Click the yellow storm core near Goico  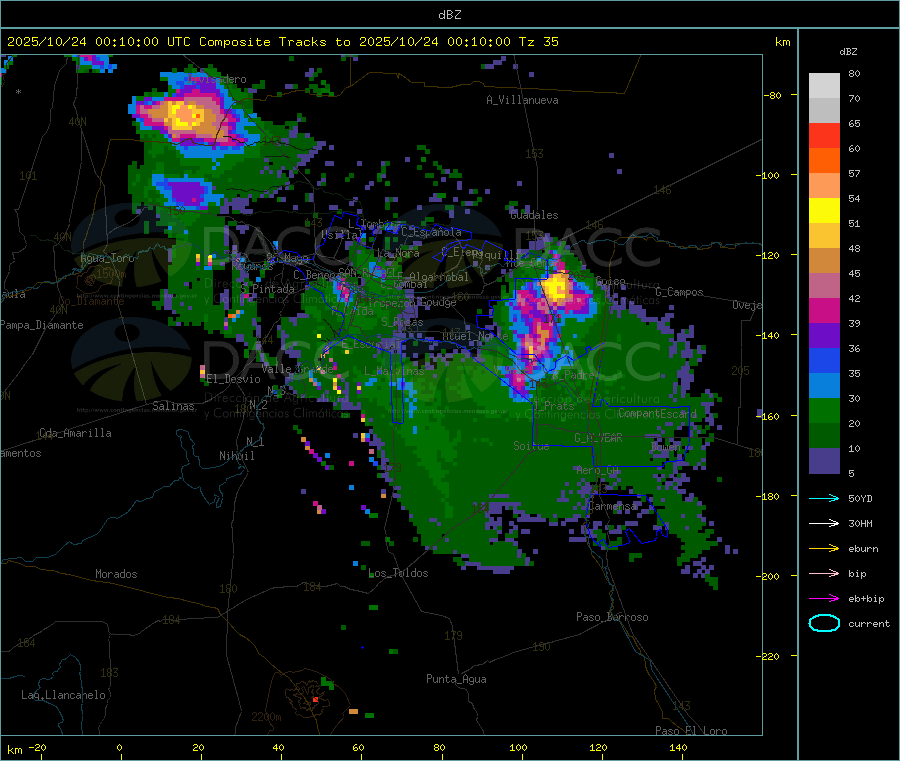(x=556, y=286)
